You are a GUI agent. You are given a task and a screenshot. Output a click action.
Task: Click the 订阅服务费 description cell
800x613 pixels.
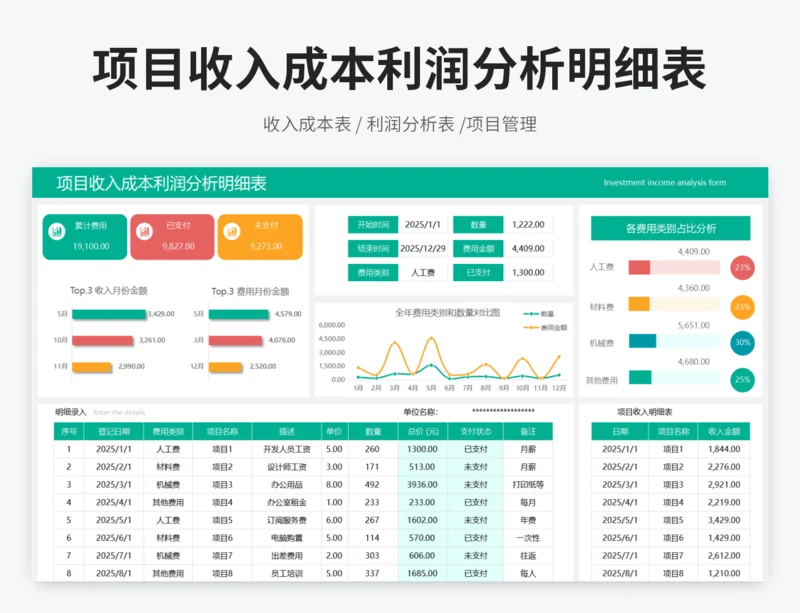[x=287, y=520]
